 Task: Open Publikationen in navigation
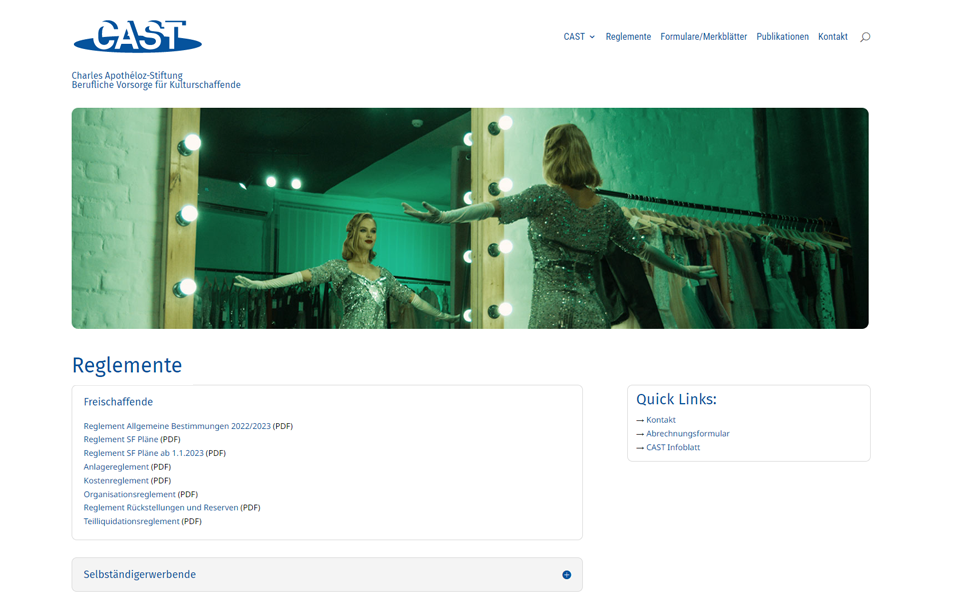point(782,37)
